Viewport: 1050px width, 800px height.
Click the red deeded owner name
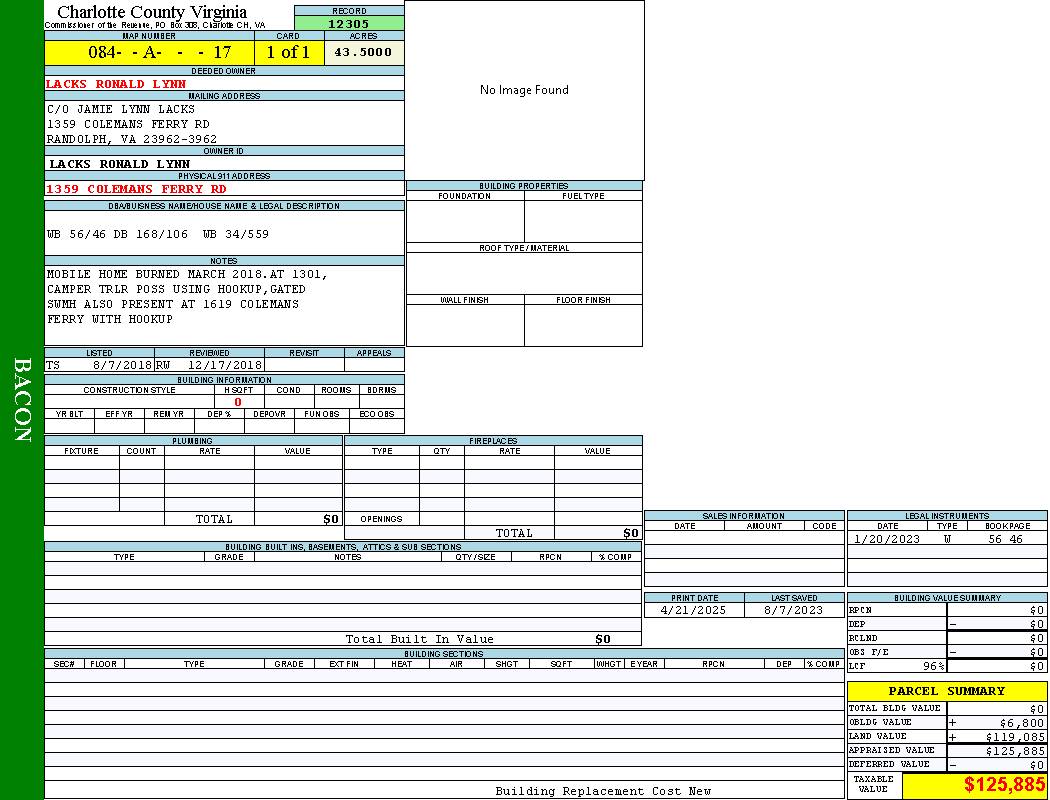(x=116, y=84)
